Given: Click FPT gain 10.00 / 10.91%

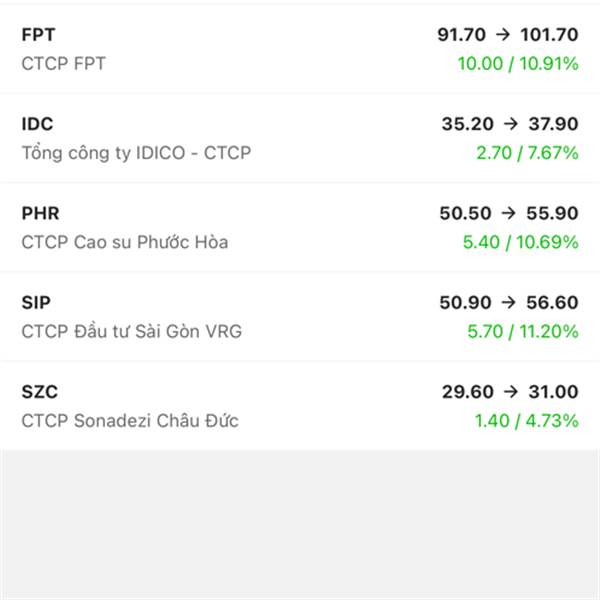Looking at the screenshot, I should point(517,64).
